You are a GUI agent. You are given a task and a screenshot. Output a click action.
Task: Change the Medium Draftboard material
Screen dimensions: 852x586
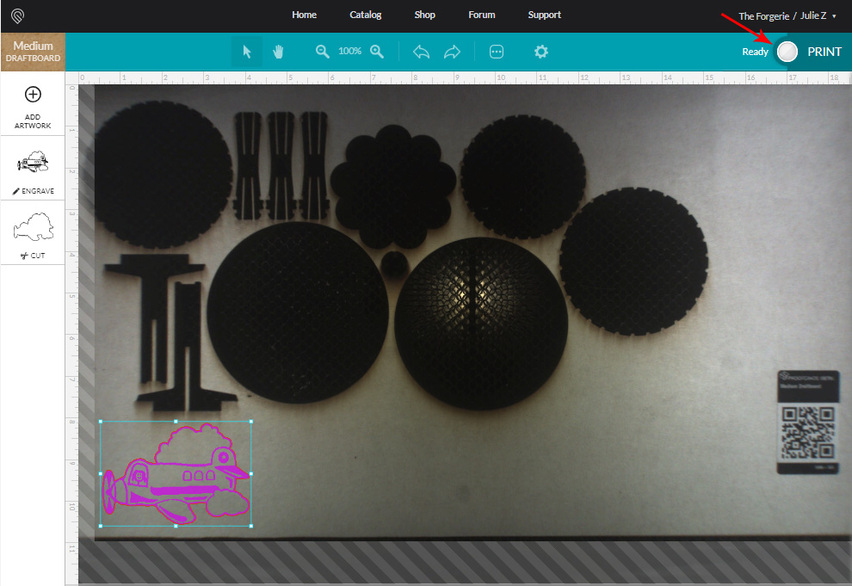32,50
